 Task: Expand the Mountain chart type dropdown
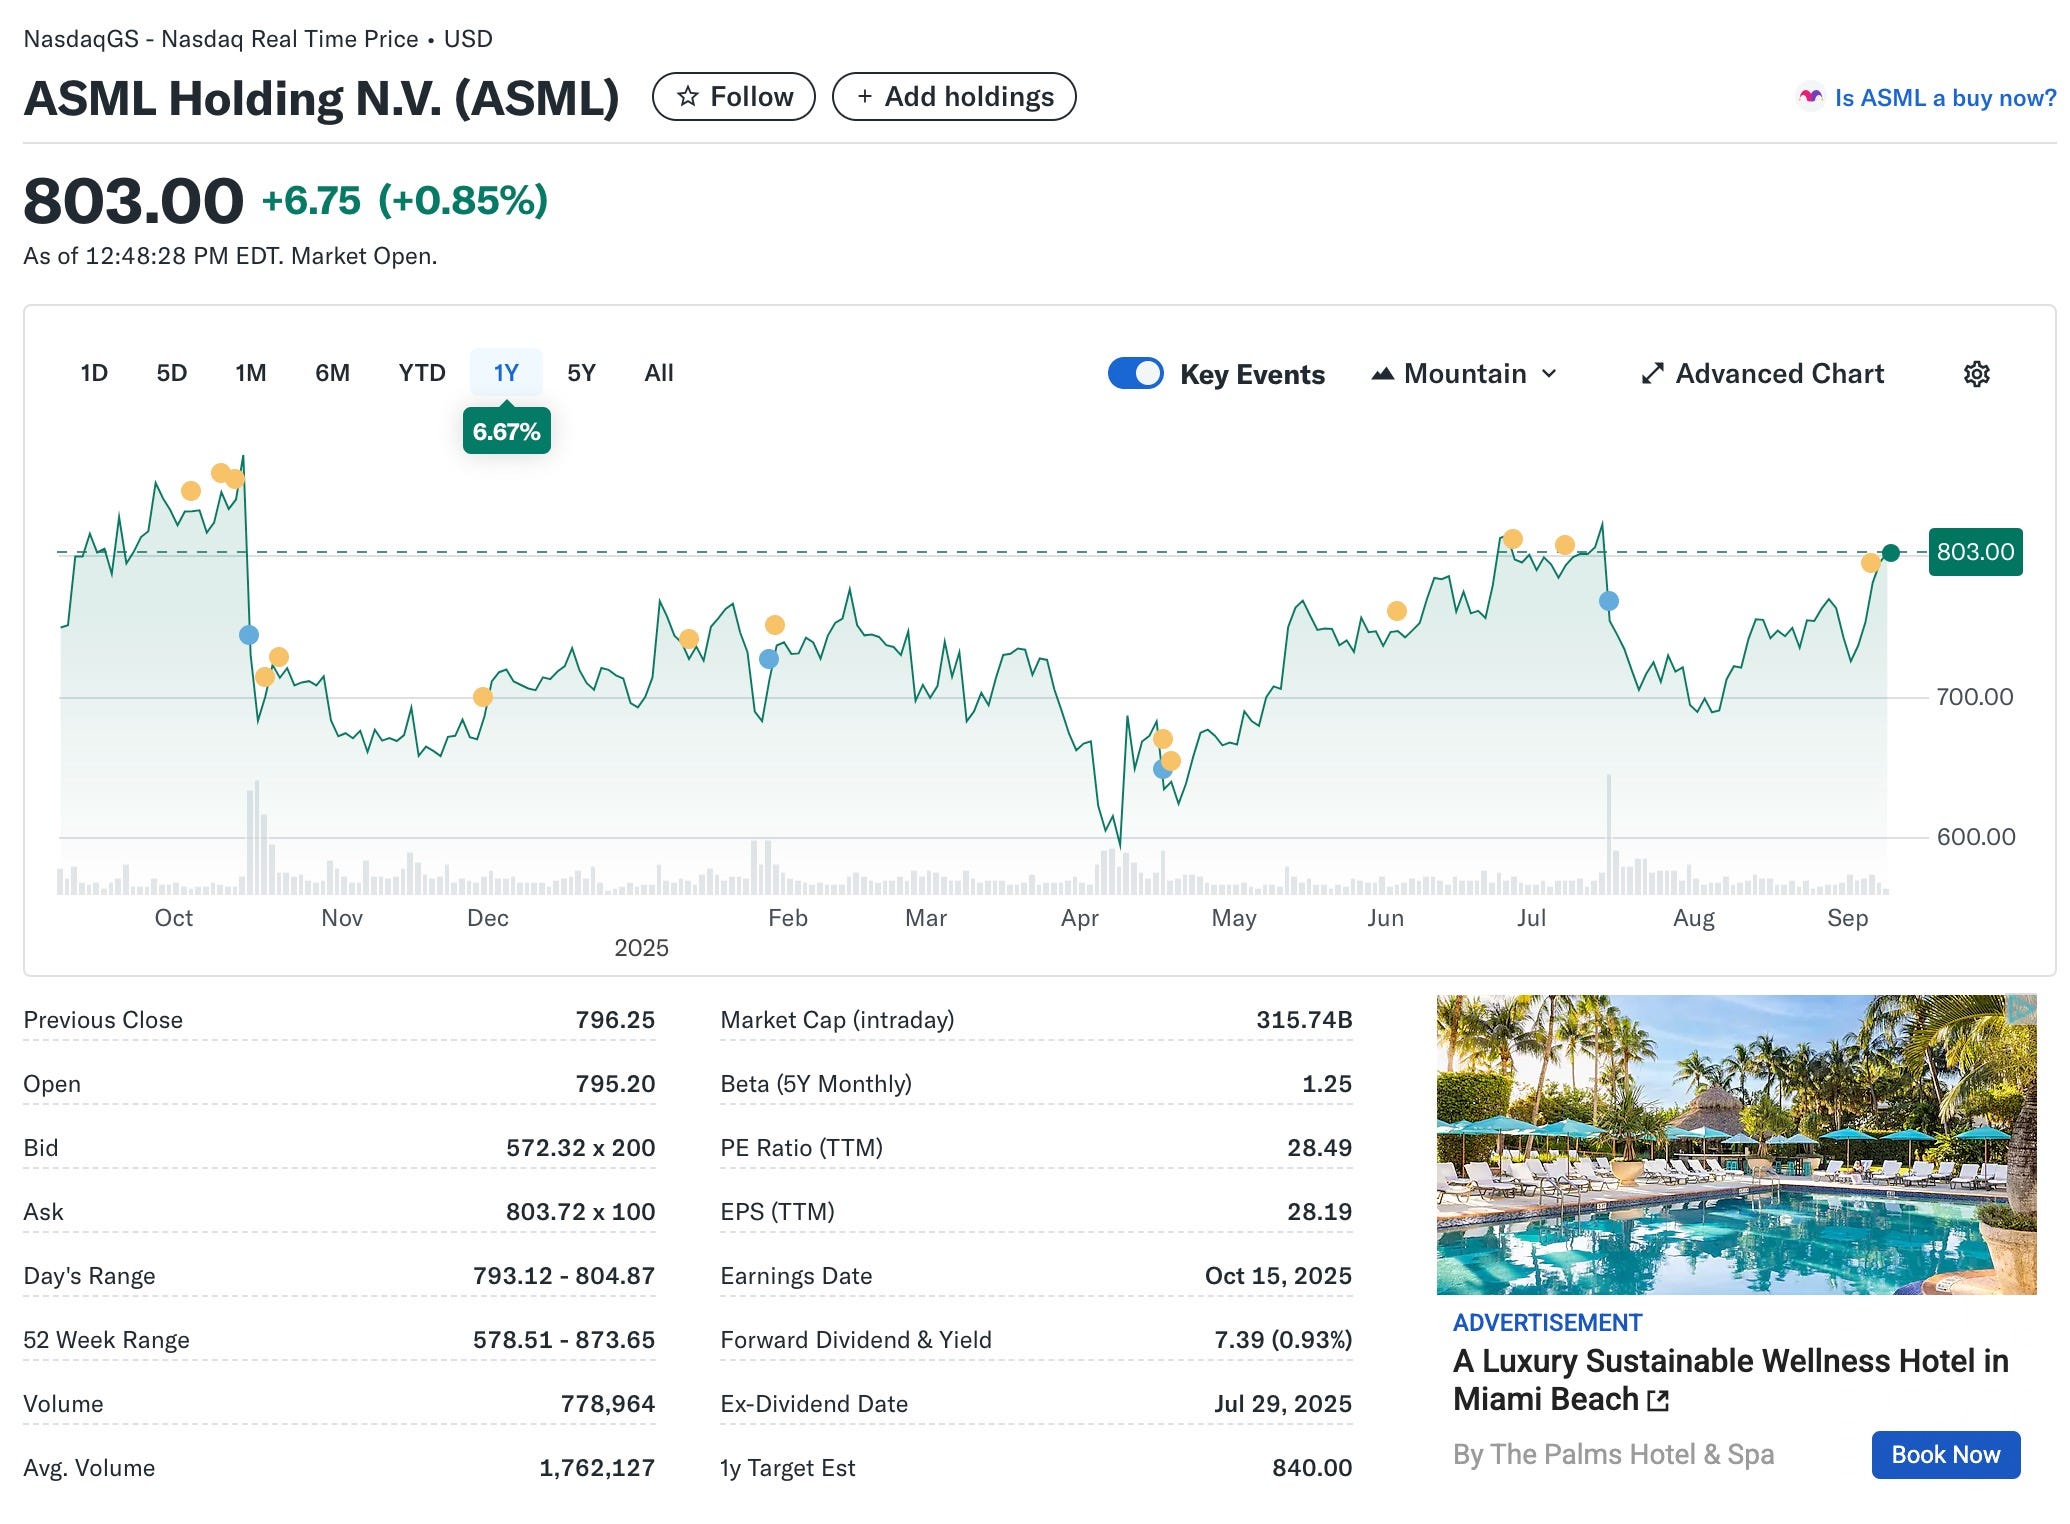1465,374
